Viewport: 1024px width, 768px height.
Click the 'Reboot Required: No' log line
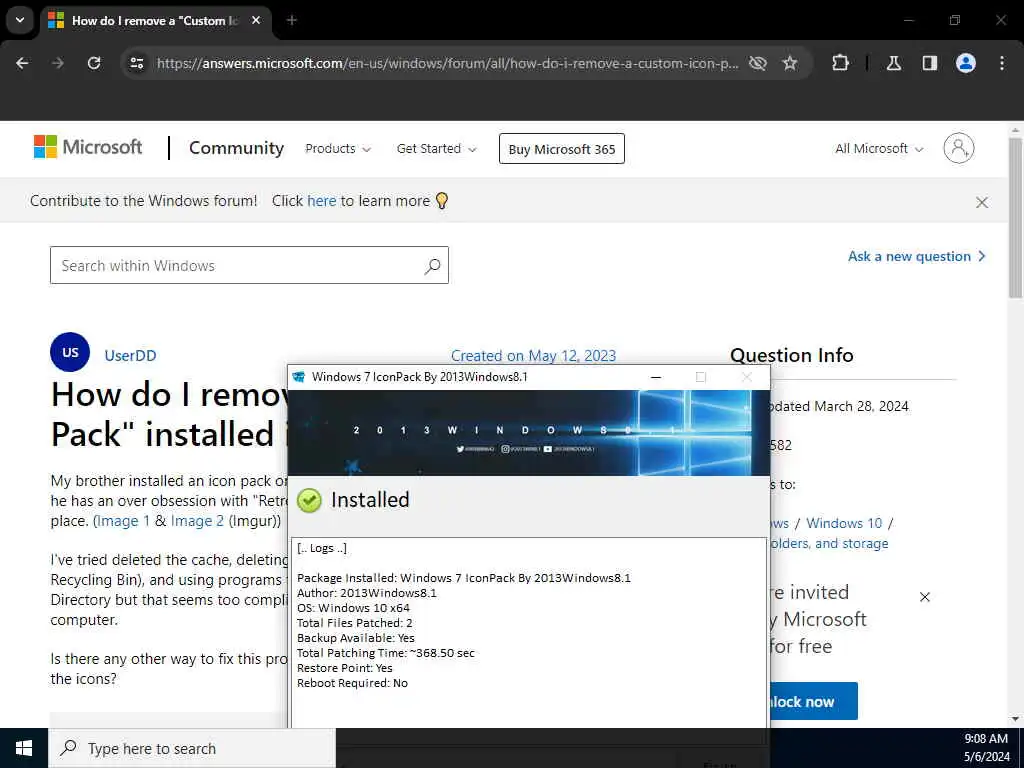coord(353,683)
